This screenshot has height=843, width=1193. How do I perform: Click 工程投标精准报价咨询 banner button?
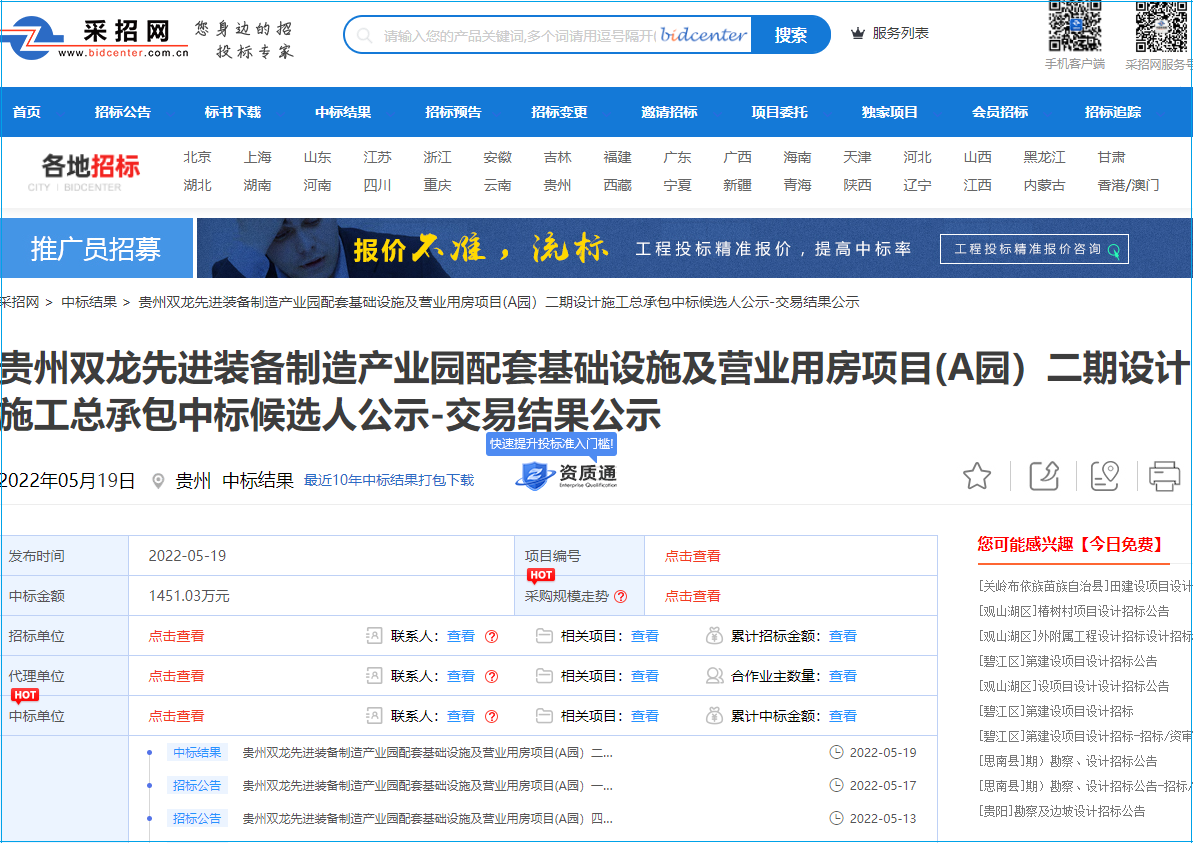[x=1034, y=249]
